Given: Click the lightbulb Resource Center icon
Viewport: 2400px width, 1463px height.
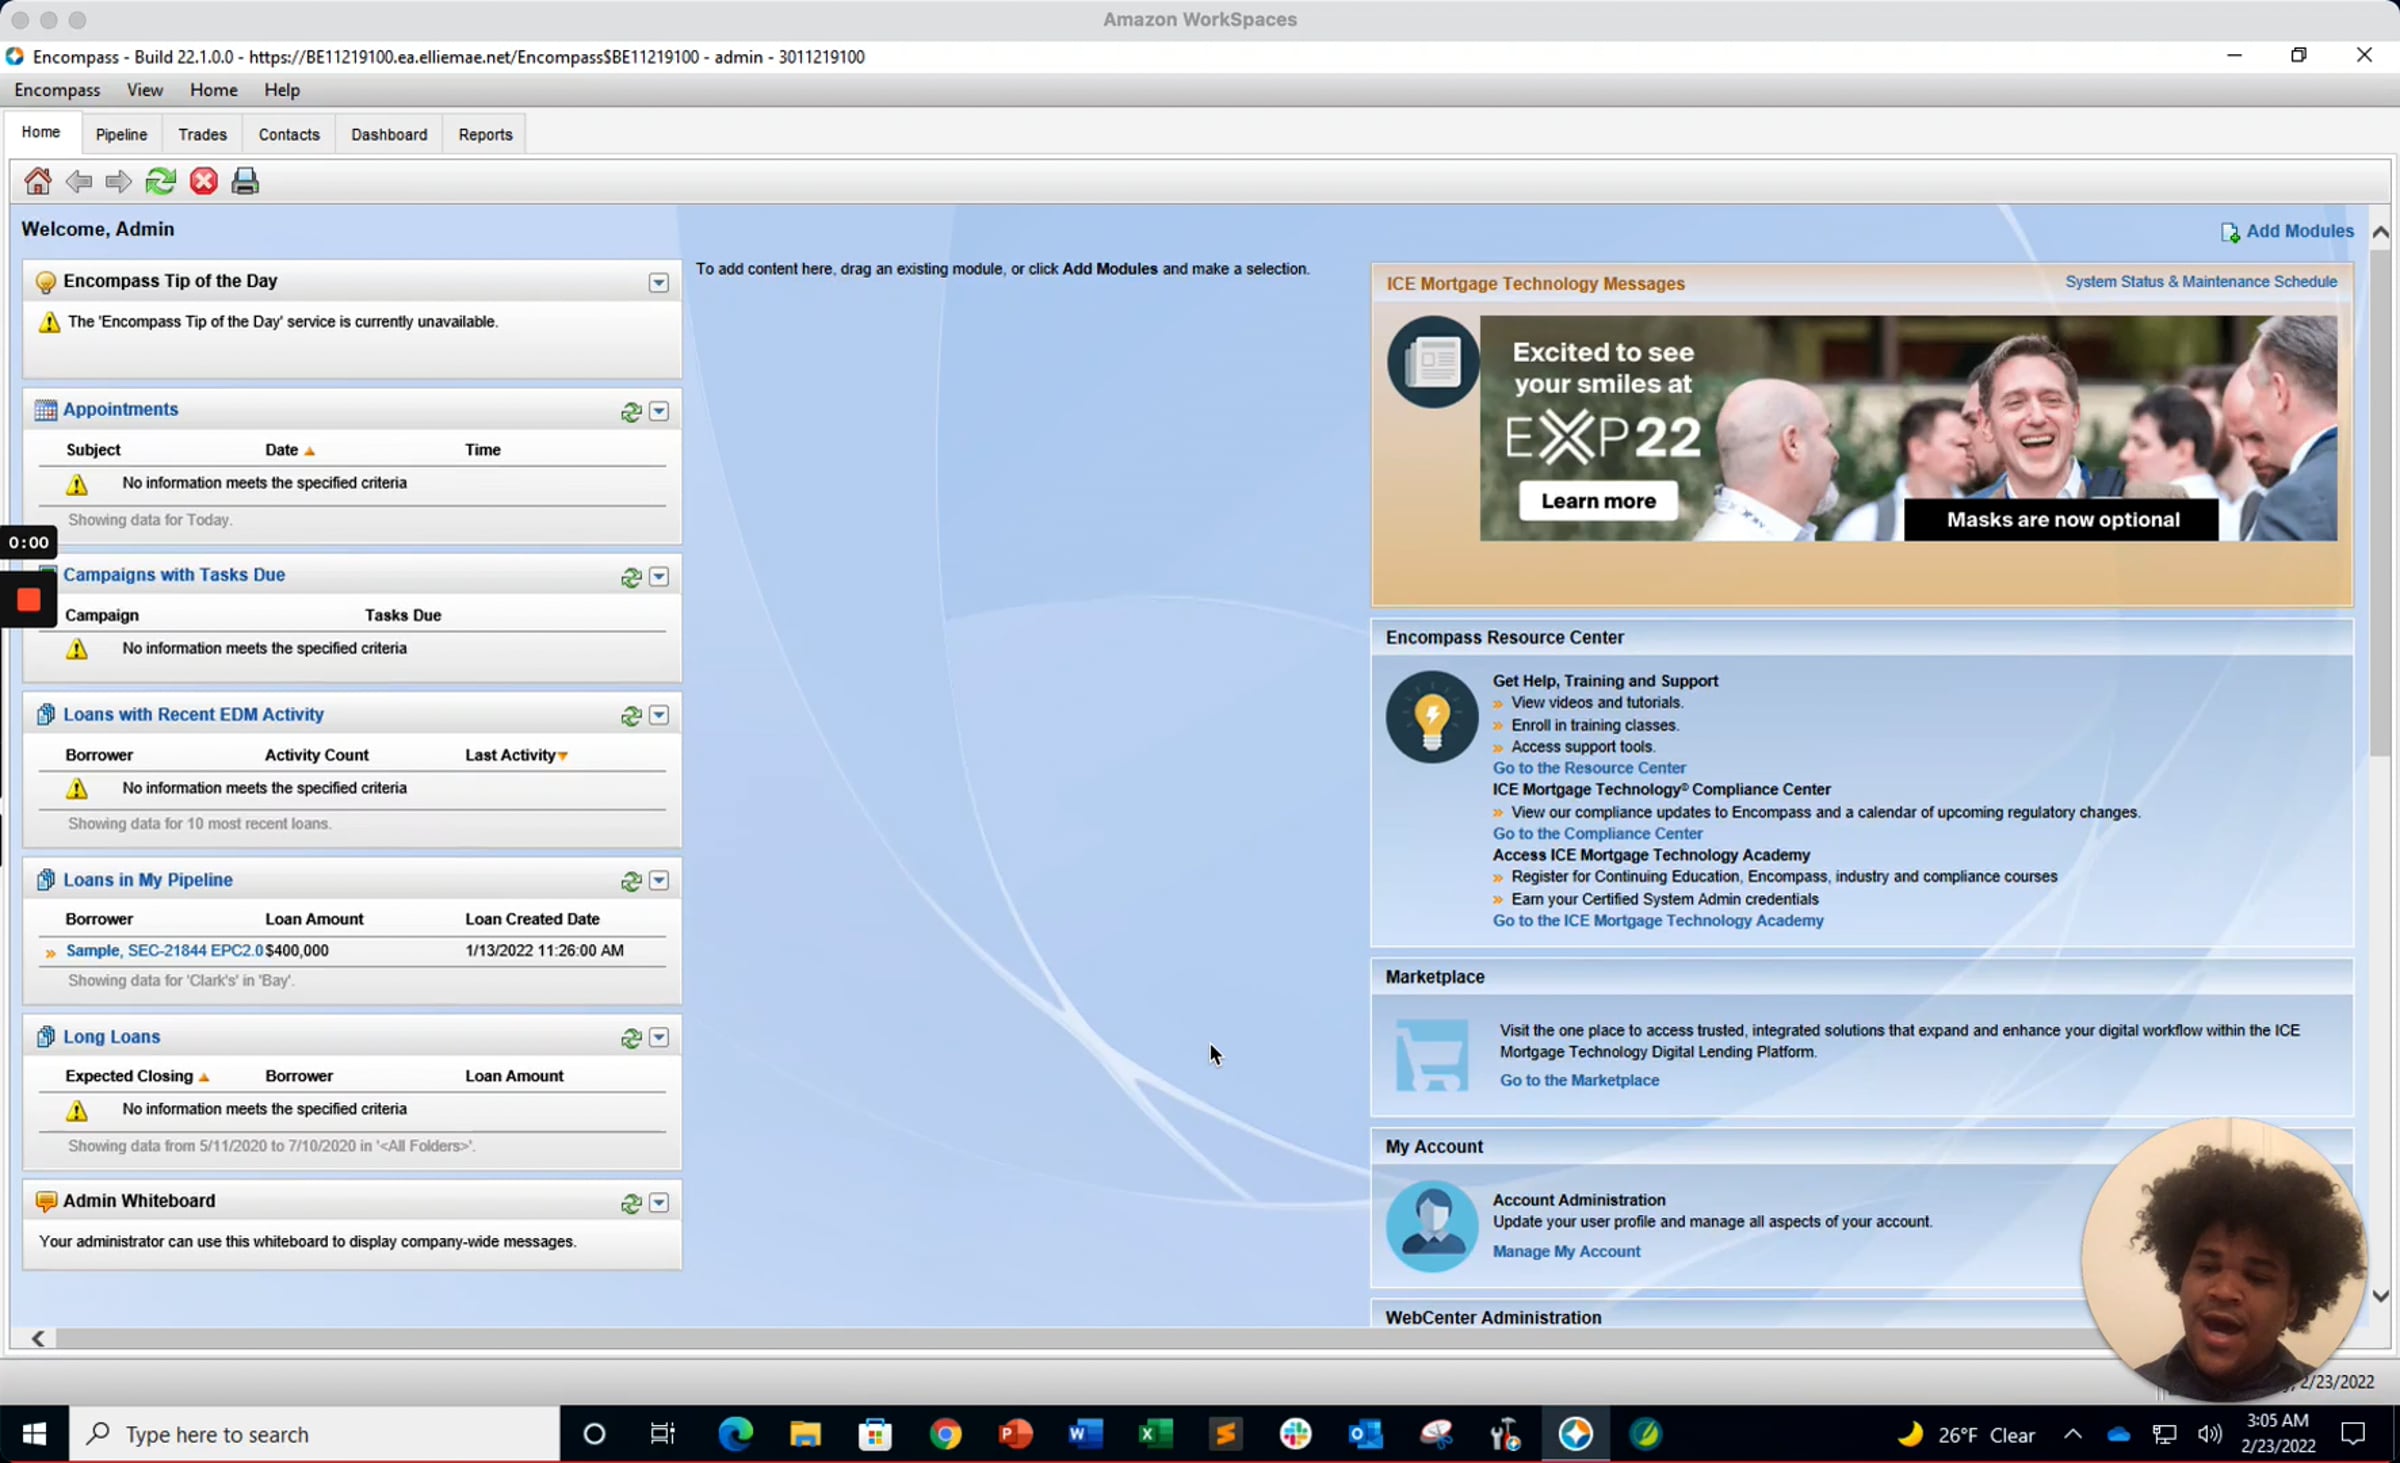Looking at the screenshot, I should pos(1432,717).
